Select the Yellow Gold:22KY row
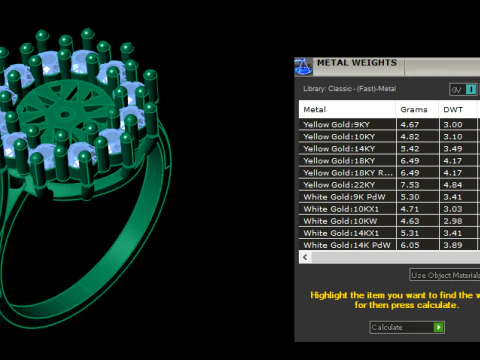 pos(389,185)
